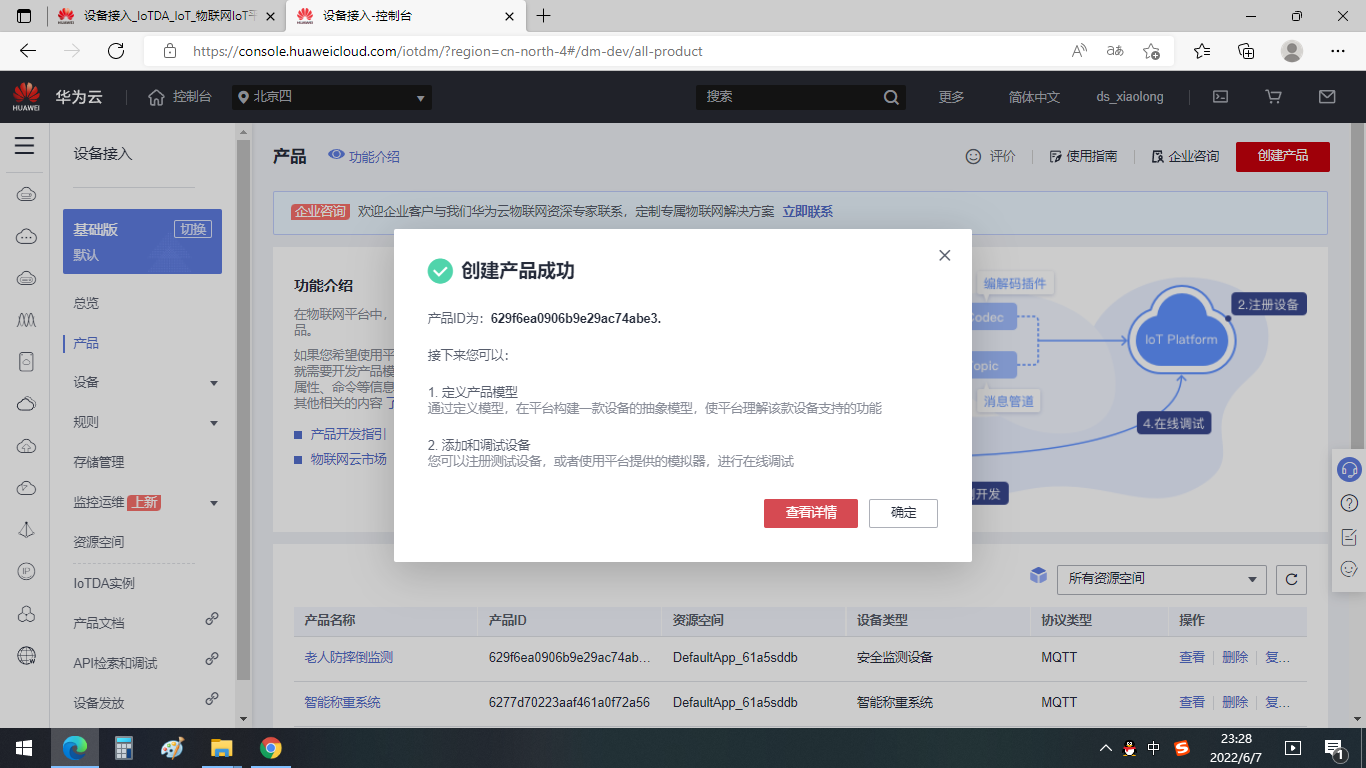Open the hamburger service list menu
The height and width of the screenshot is (768, 1366).
point(25,146)
